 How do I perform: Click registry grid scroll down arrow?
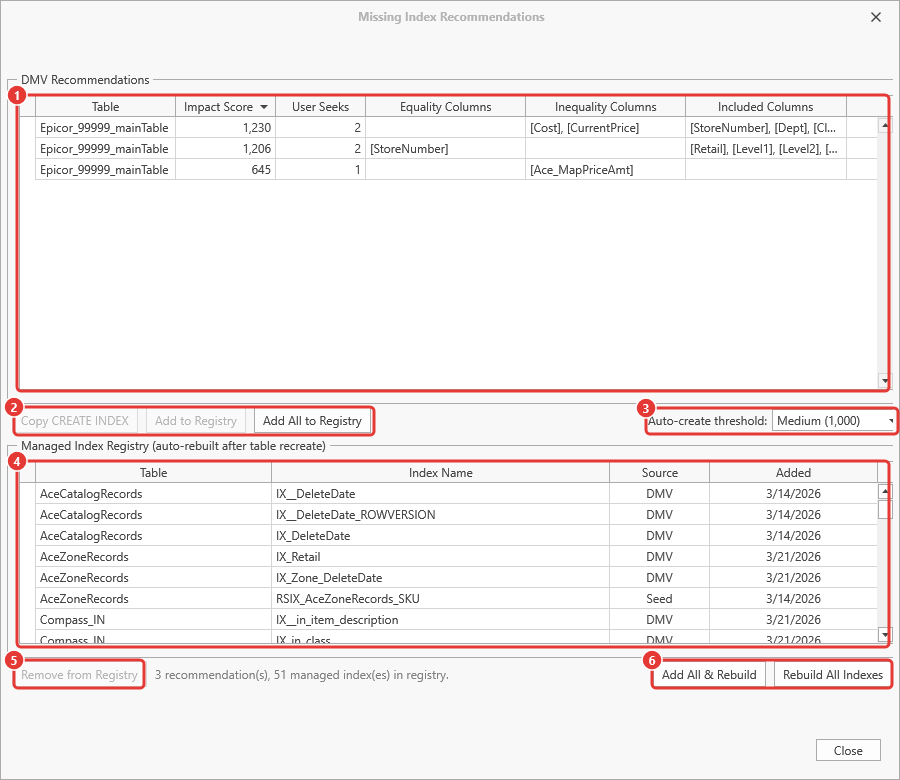[x=885, y=634]
